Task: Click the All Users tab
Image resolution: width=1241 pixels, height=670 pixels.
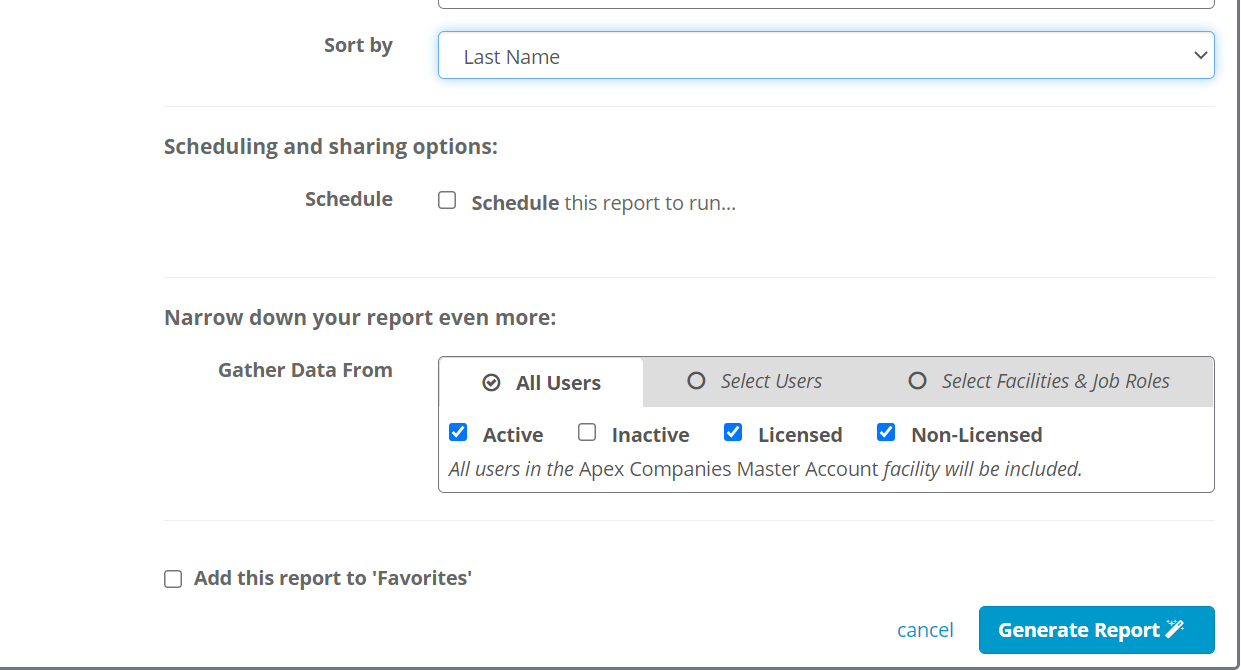Action: (x=541, y=382)
